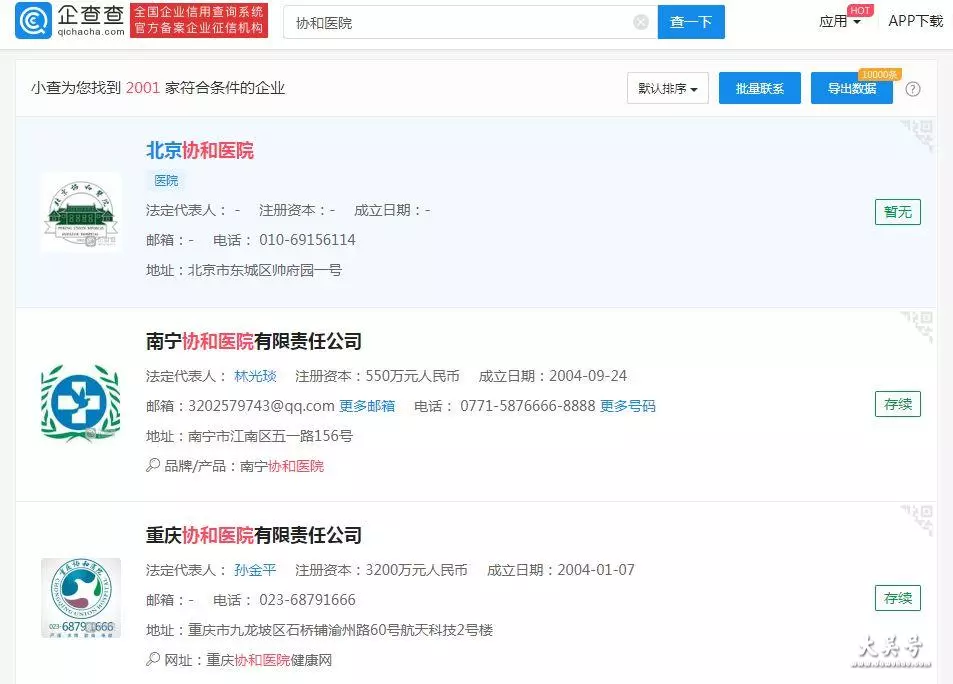Click founding date 2004-09-24
This screenshot has height=684, width=953.
[x=588, y=376]
